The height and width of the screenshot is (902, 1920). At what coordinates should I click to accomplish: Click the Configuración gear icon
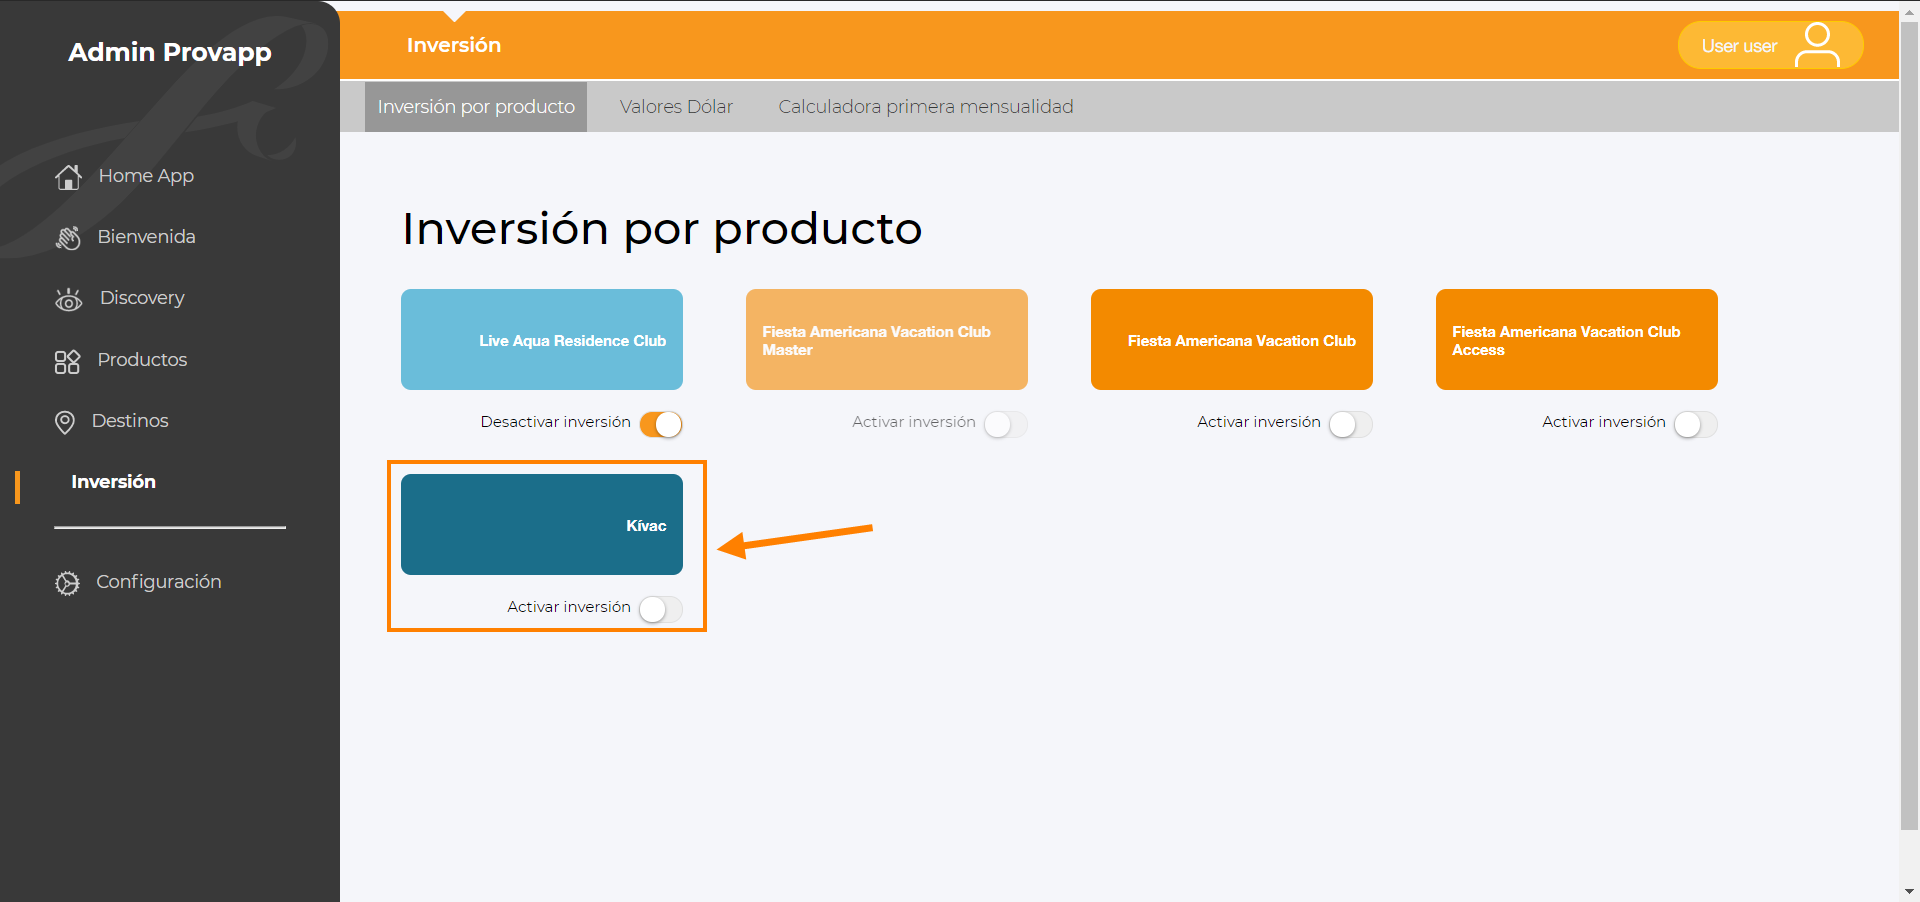coord(67,583)
